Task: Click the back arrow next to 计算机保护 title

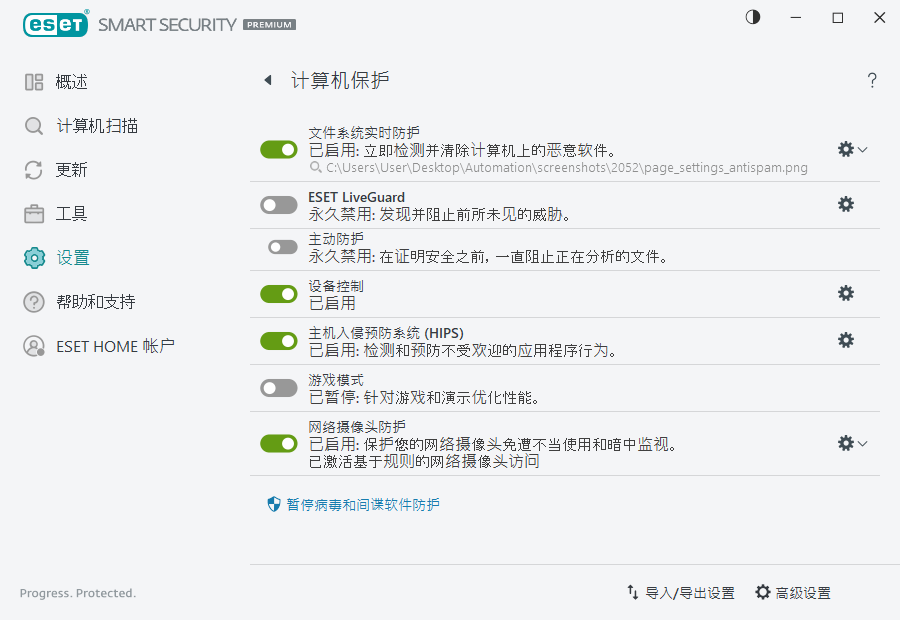Action: pos(267,80)
